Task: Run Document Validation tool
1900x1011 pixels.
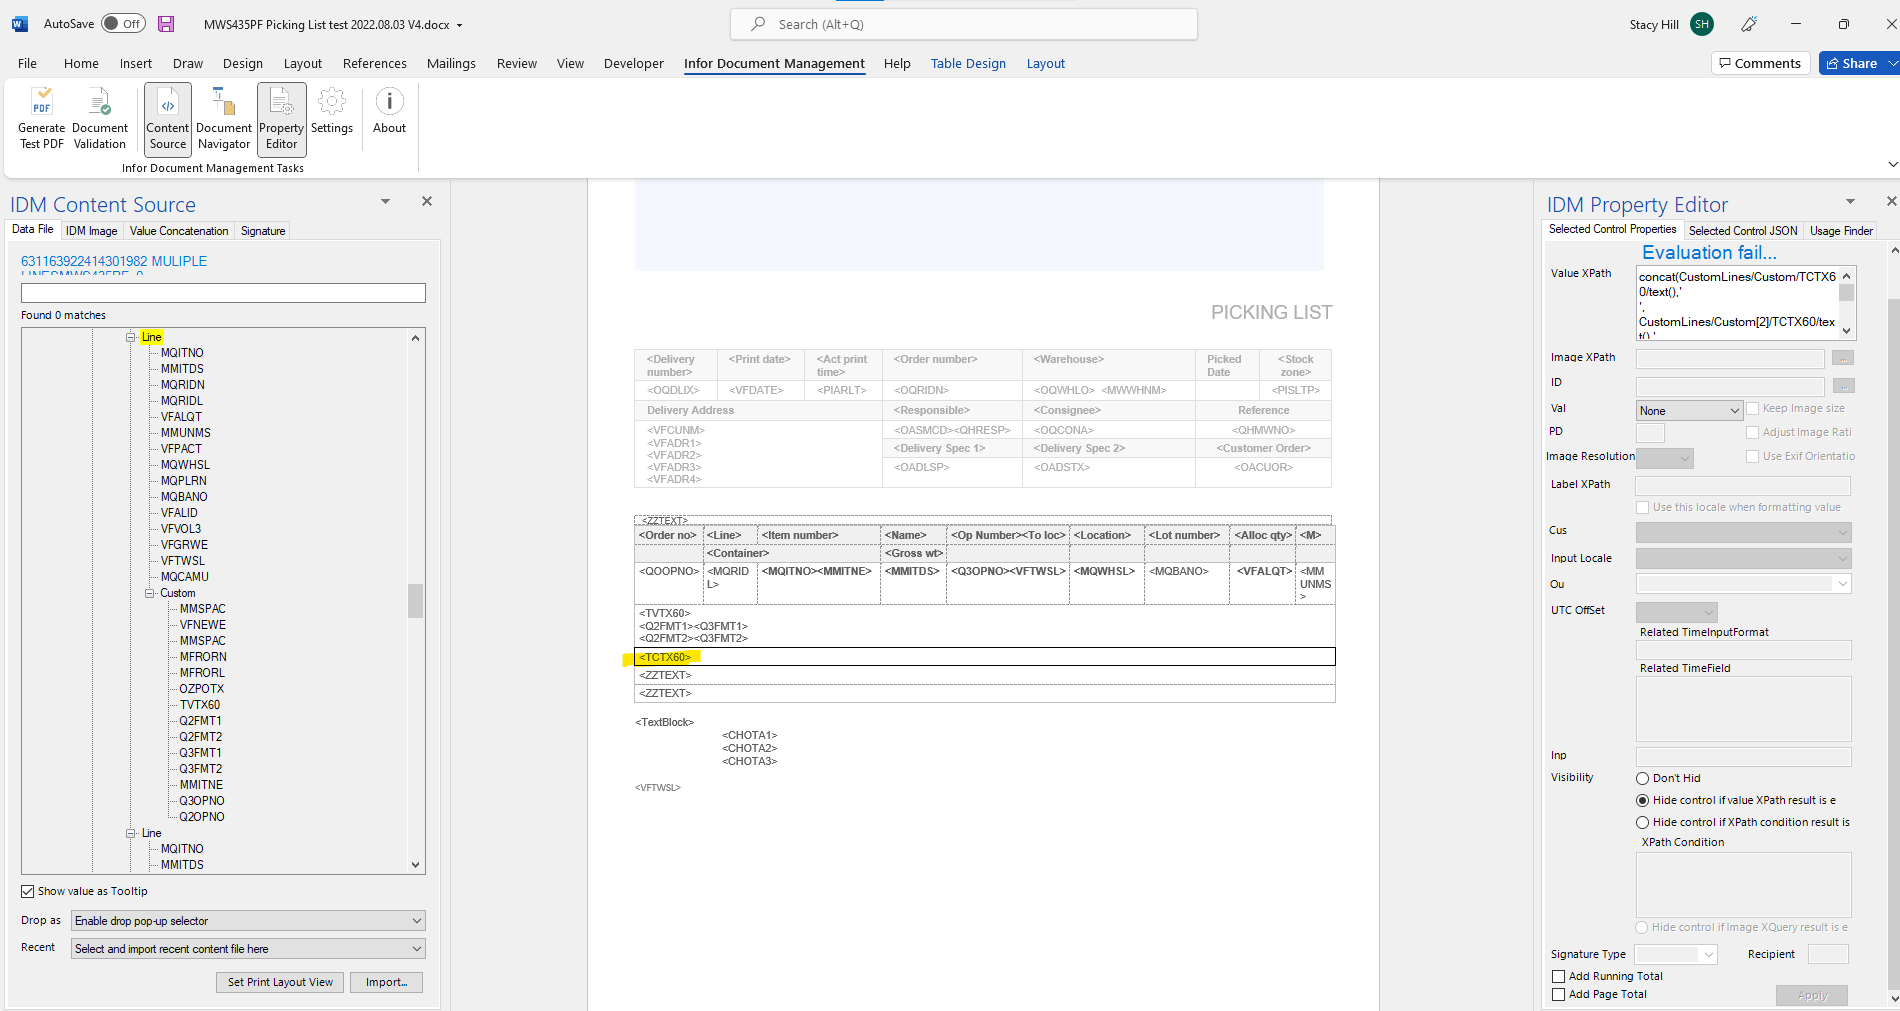Action: click(x=100, y=119)
